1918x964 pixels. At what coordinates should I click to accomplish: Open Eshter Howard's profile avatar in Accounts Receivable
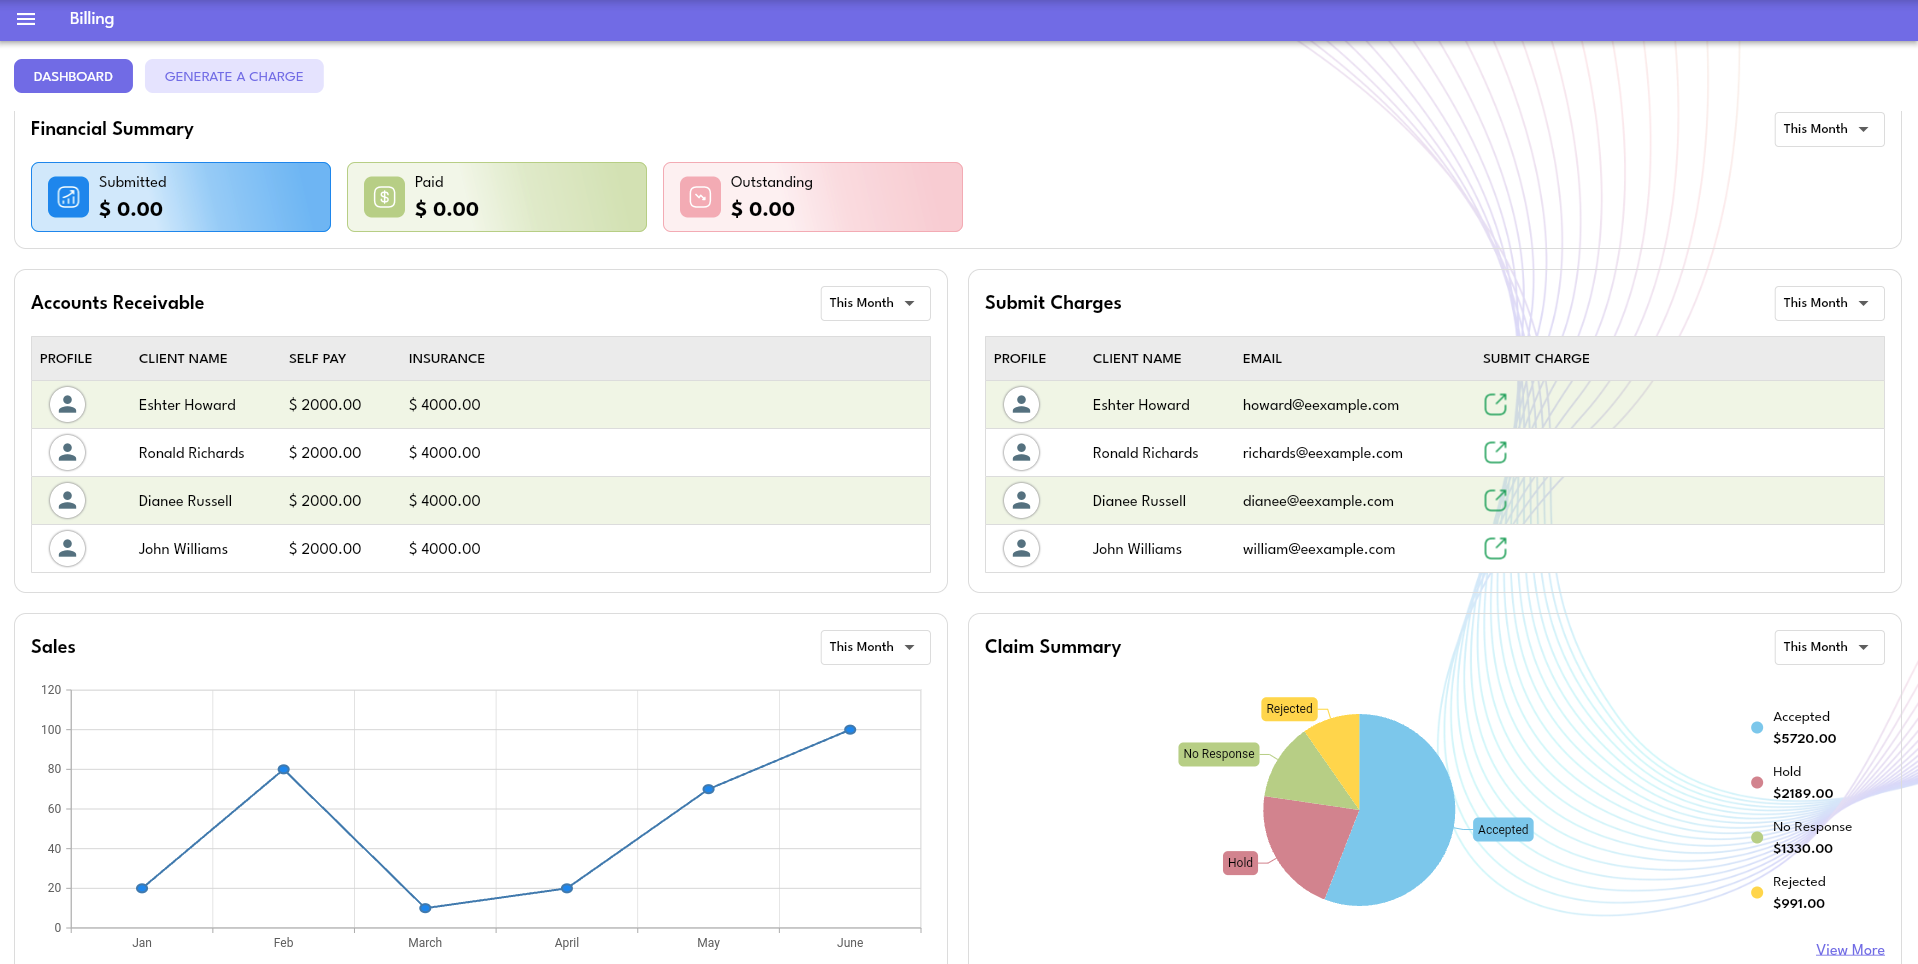[67, 404]
